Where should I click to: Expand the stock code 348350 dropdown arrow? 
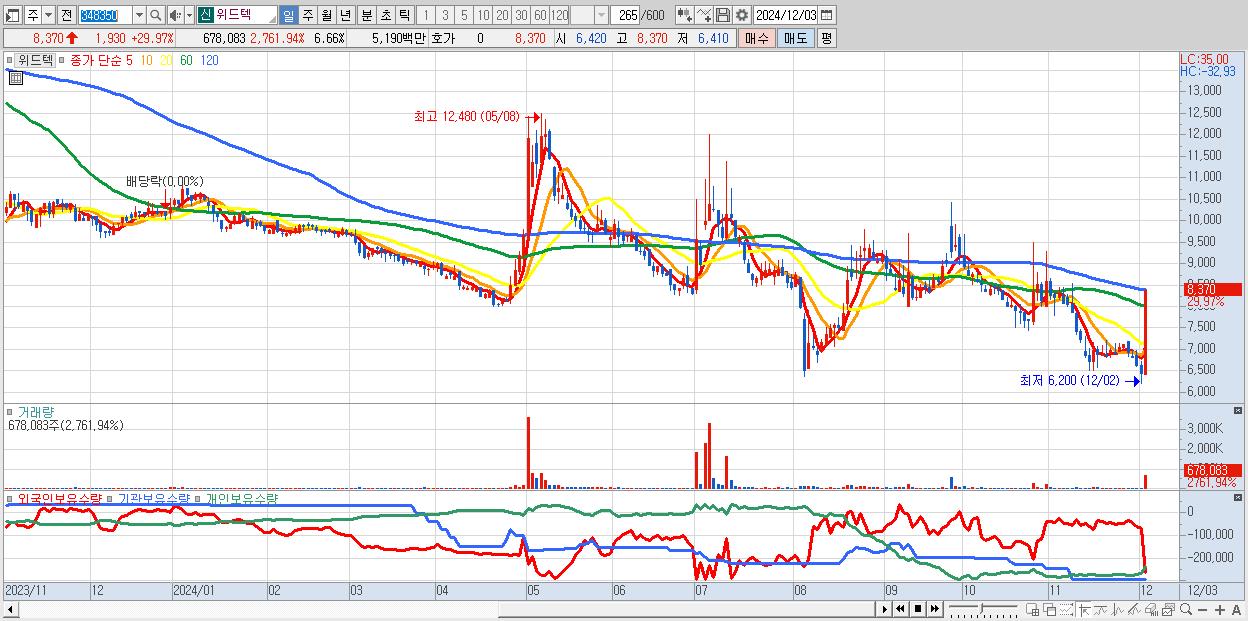tap(139, 15)
